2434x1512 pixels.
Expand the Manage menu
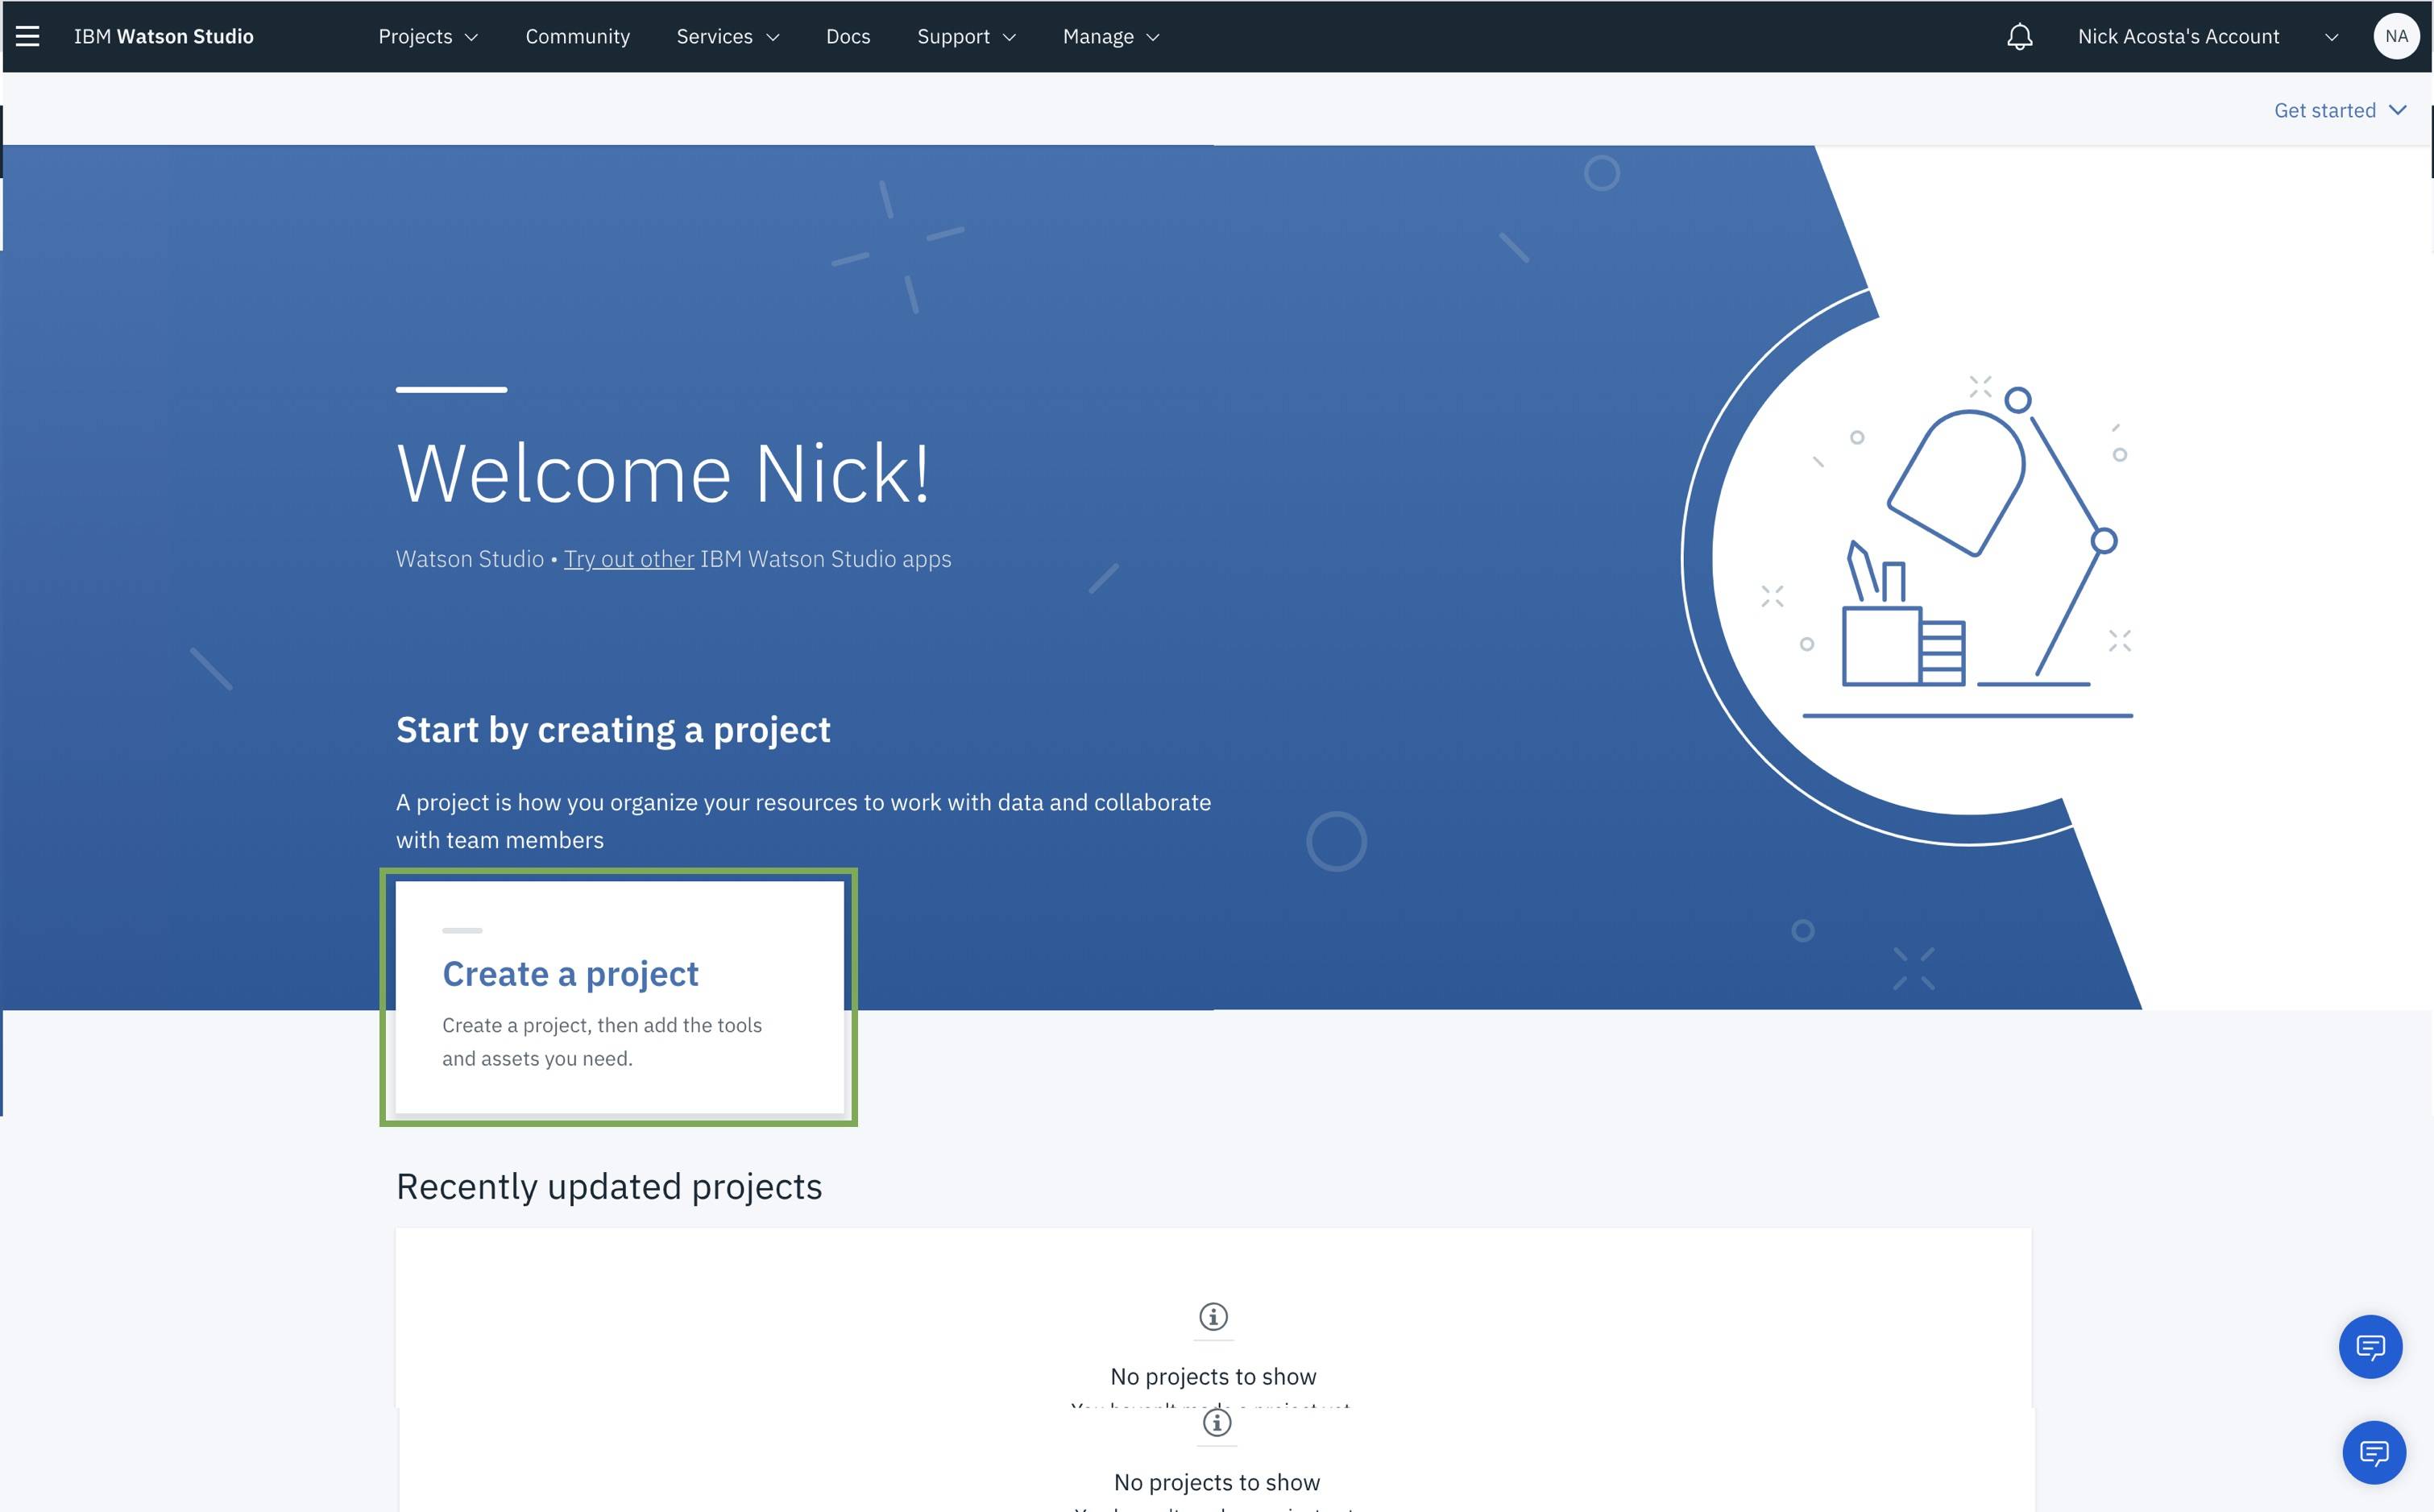1111,36
